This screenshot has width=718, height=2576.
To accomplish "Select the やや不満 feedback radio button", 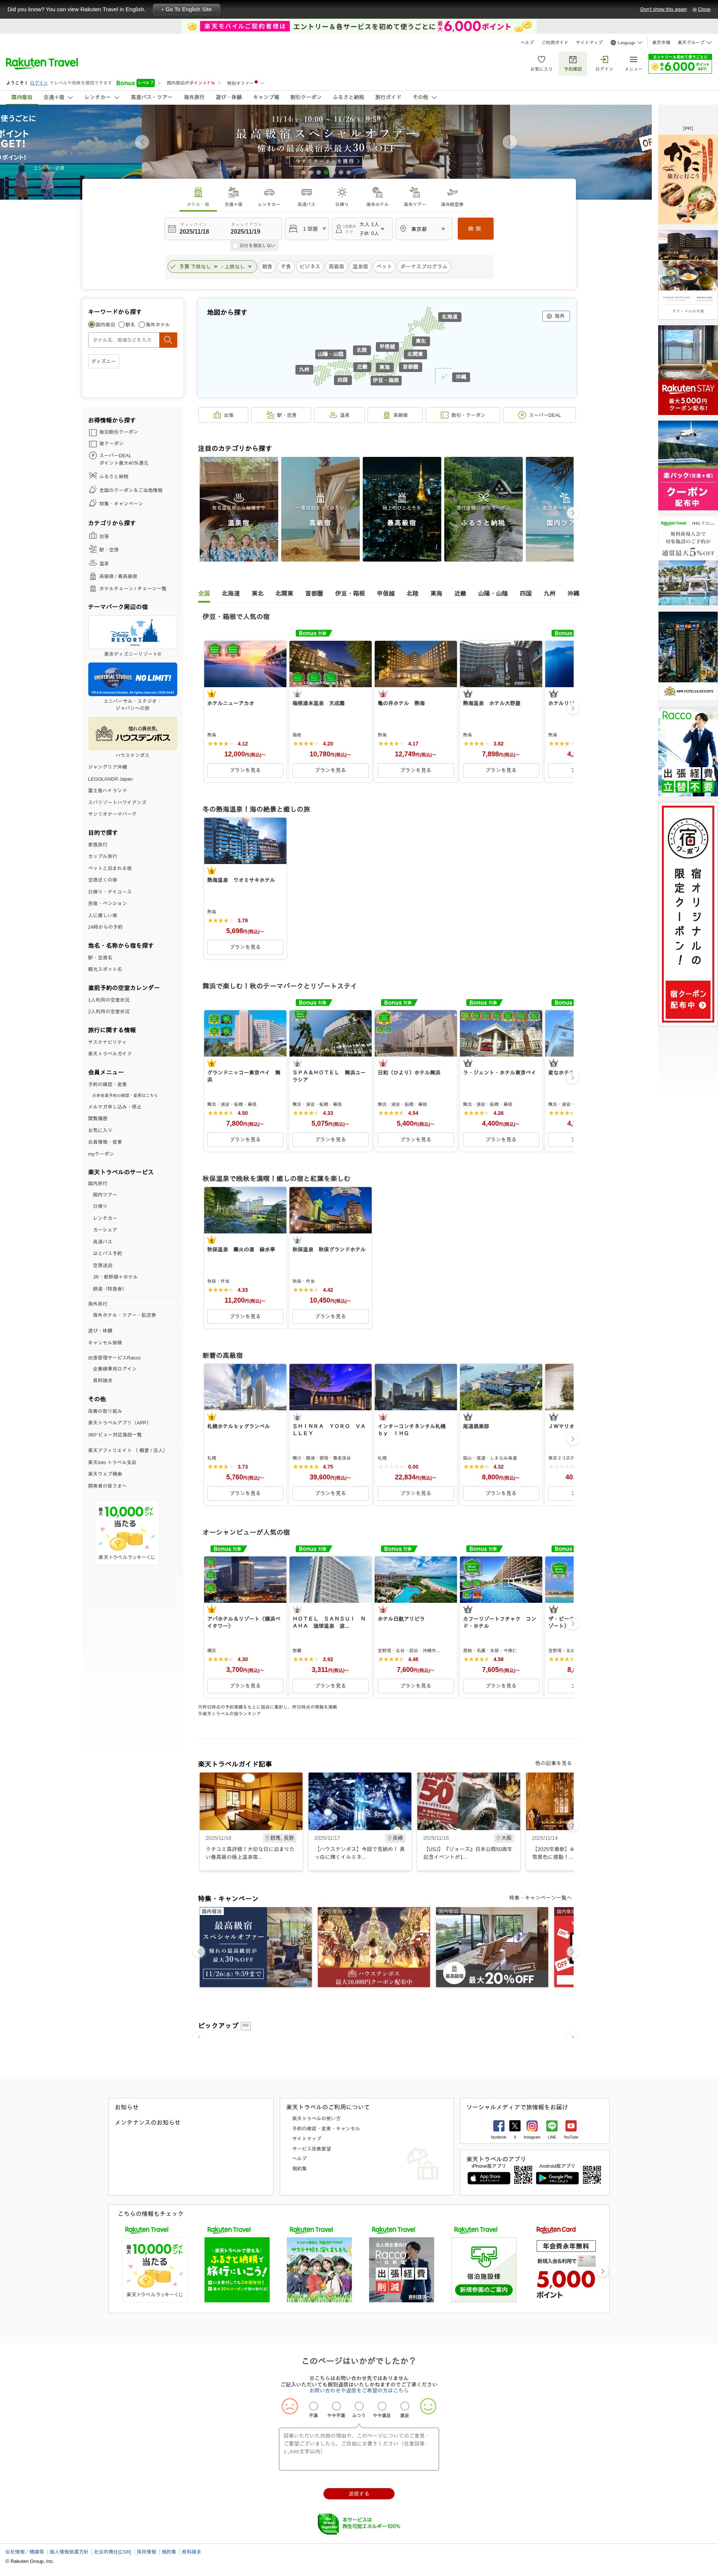I will pyautogui.click(x=336, y=2406).
